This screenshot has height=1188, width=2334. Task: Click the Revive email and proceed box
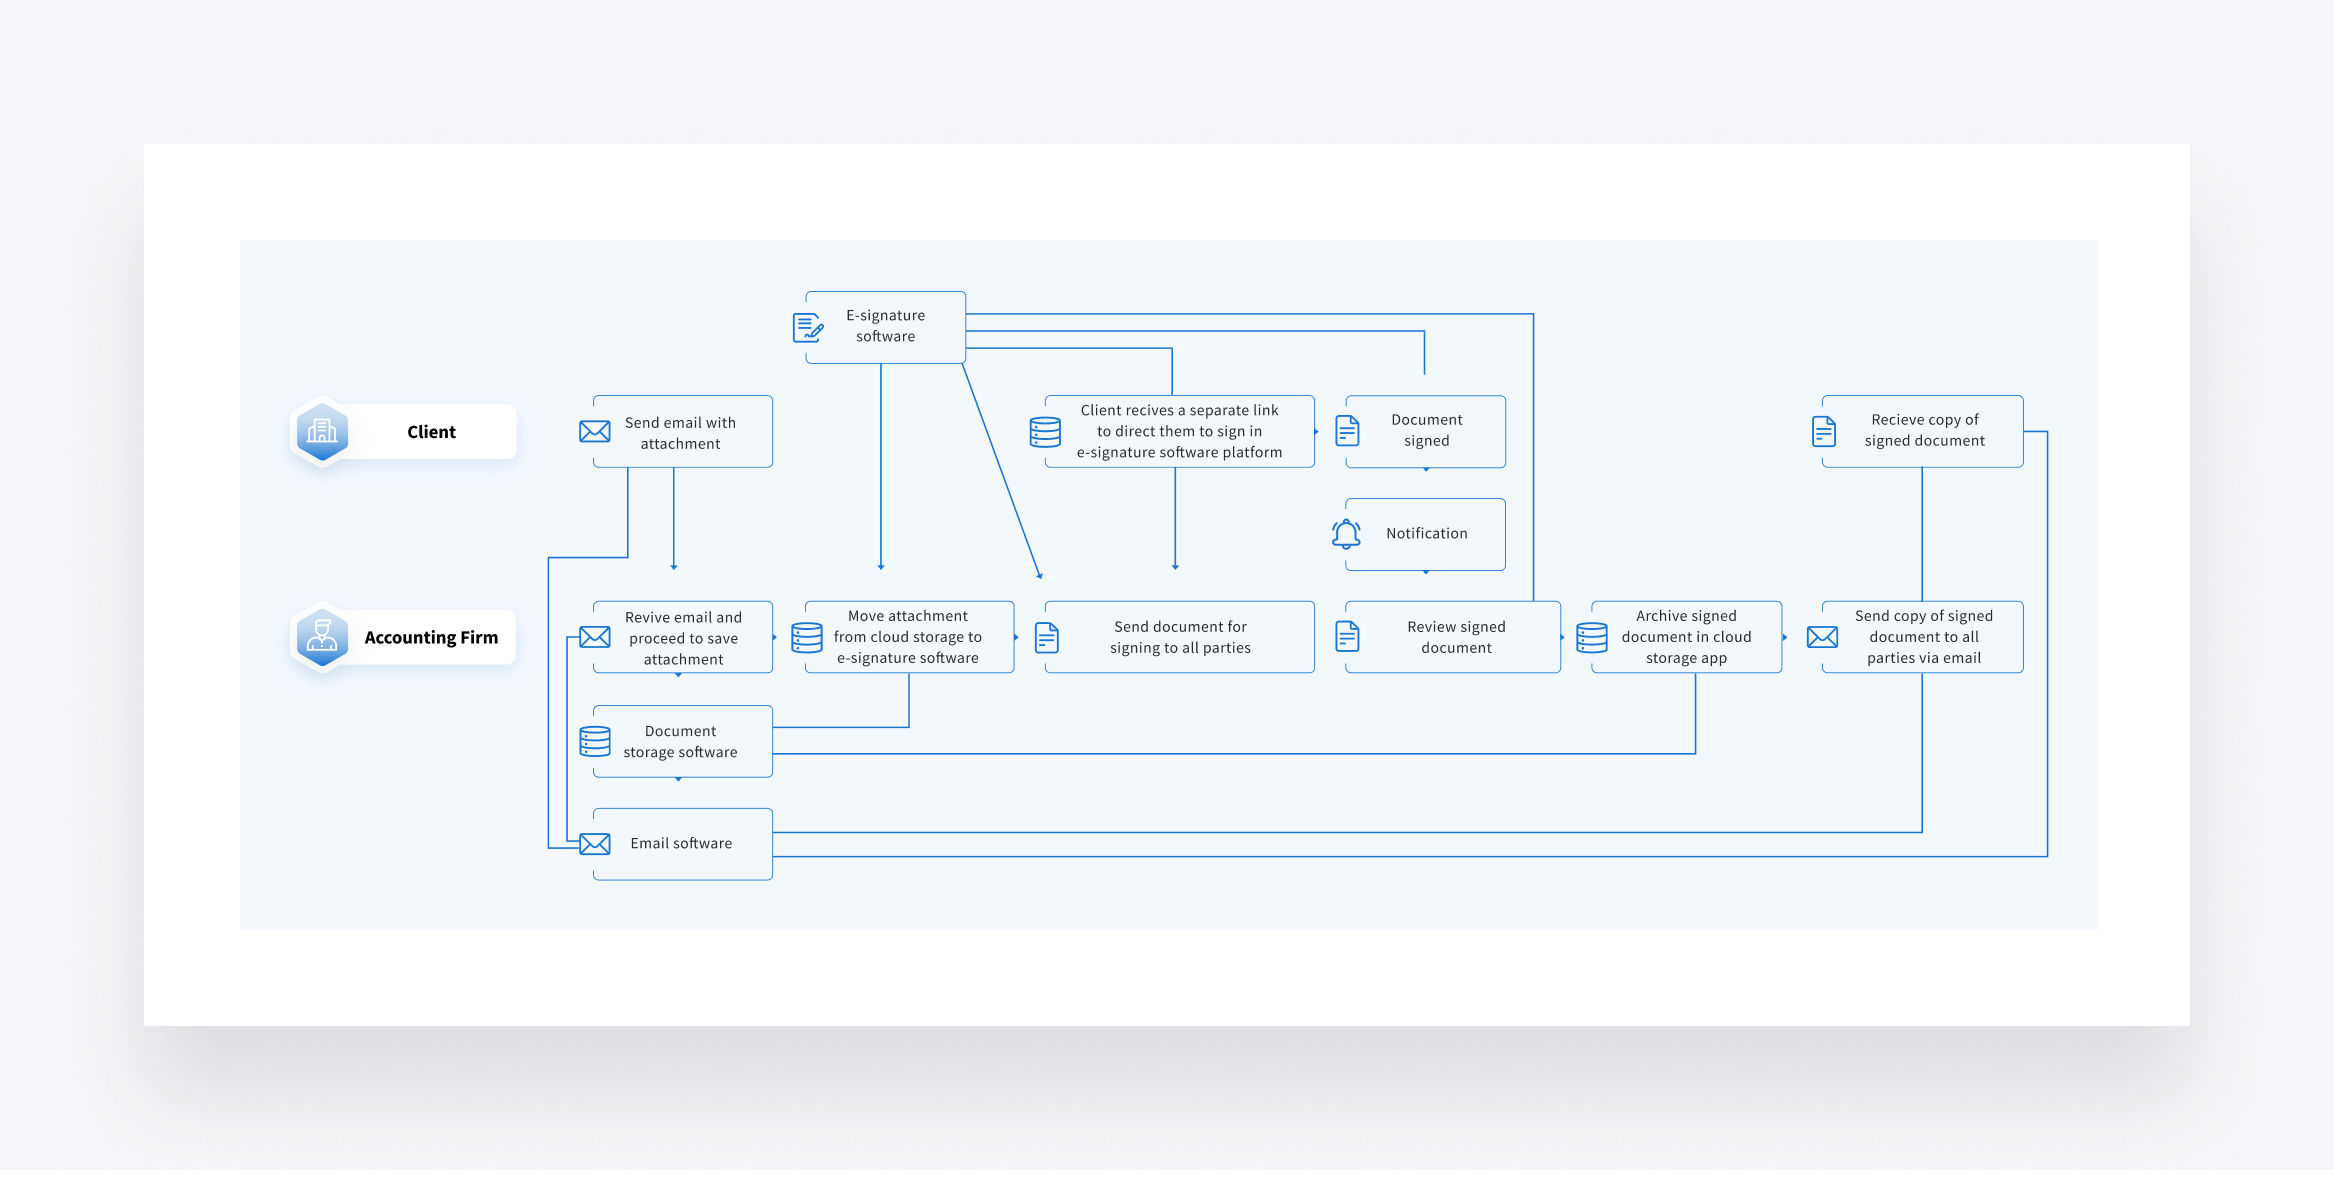coord(683,638)
